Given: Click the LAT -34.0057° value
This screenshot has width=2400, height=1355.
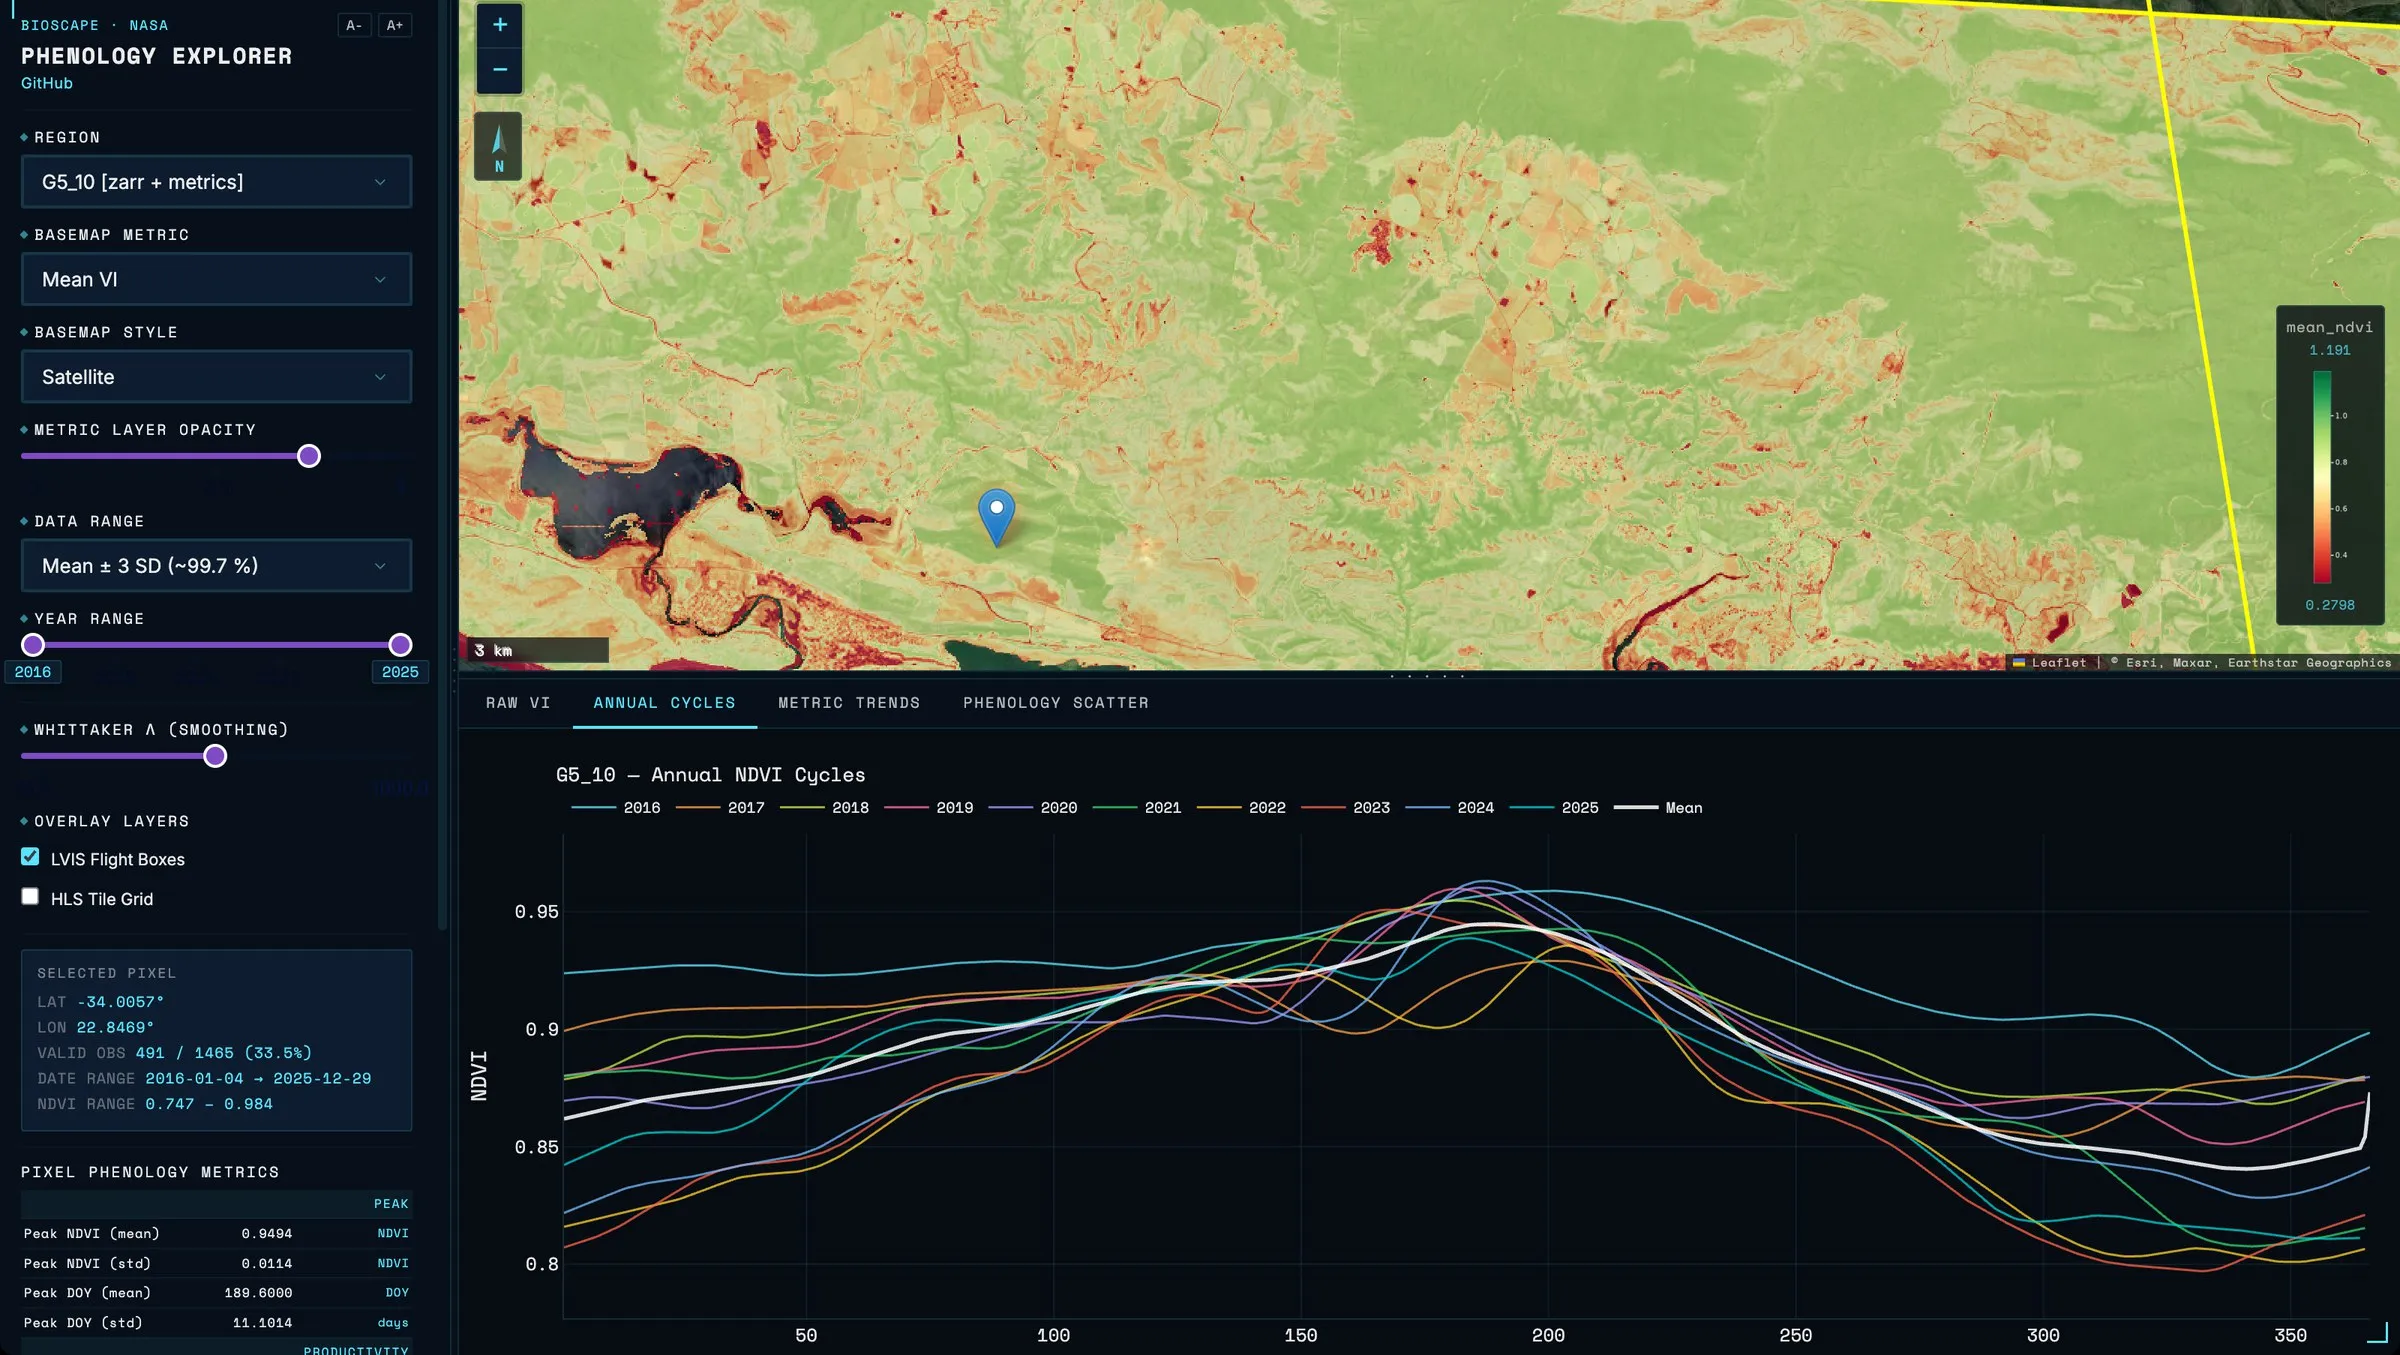Looking at the screenshot, I should 120,1002.
